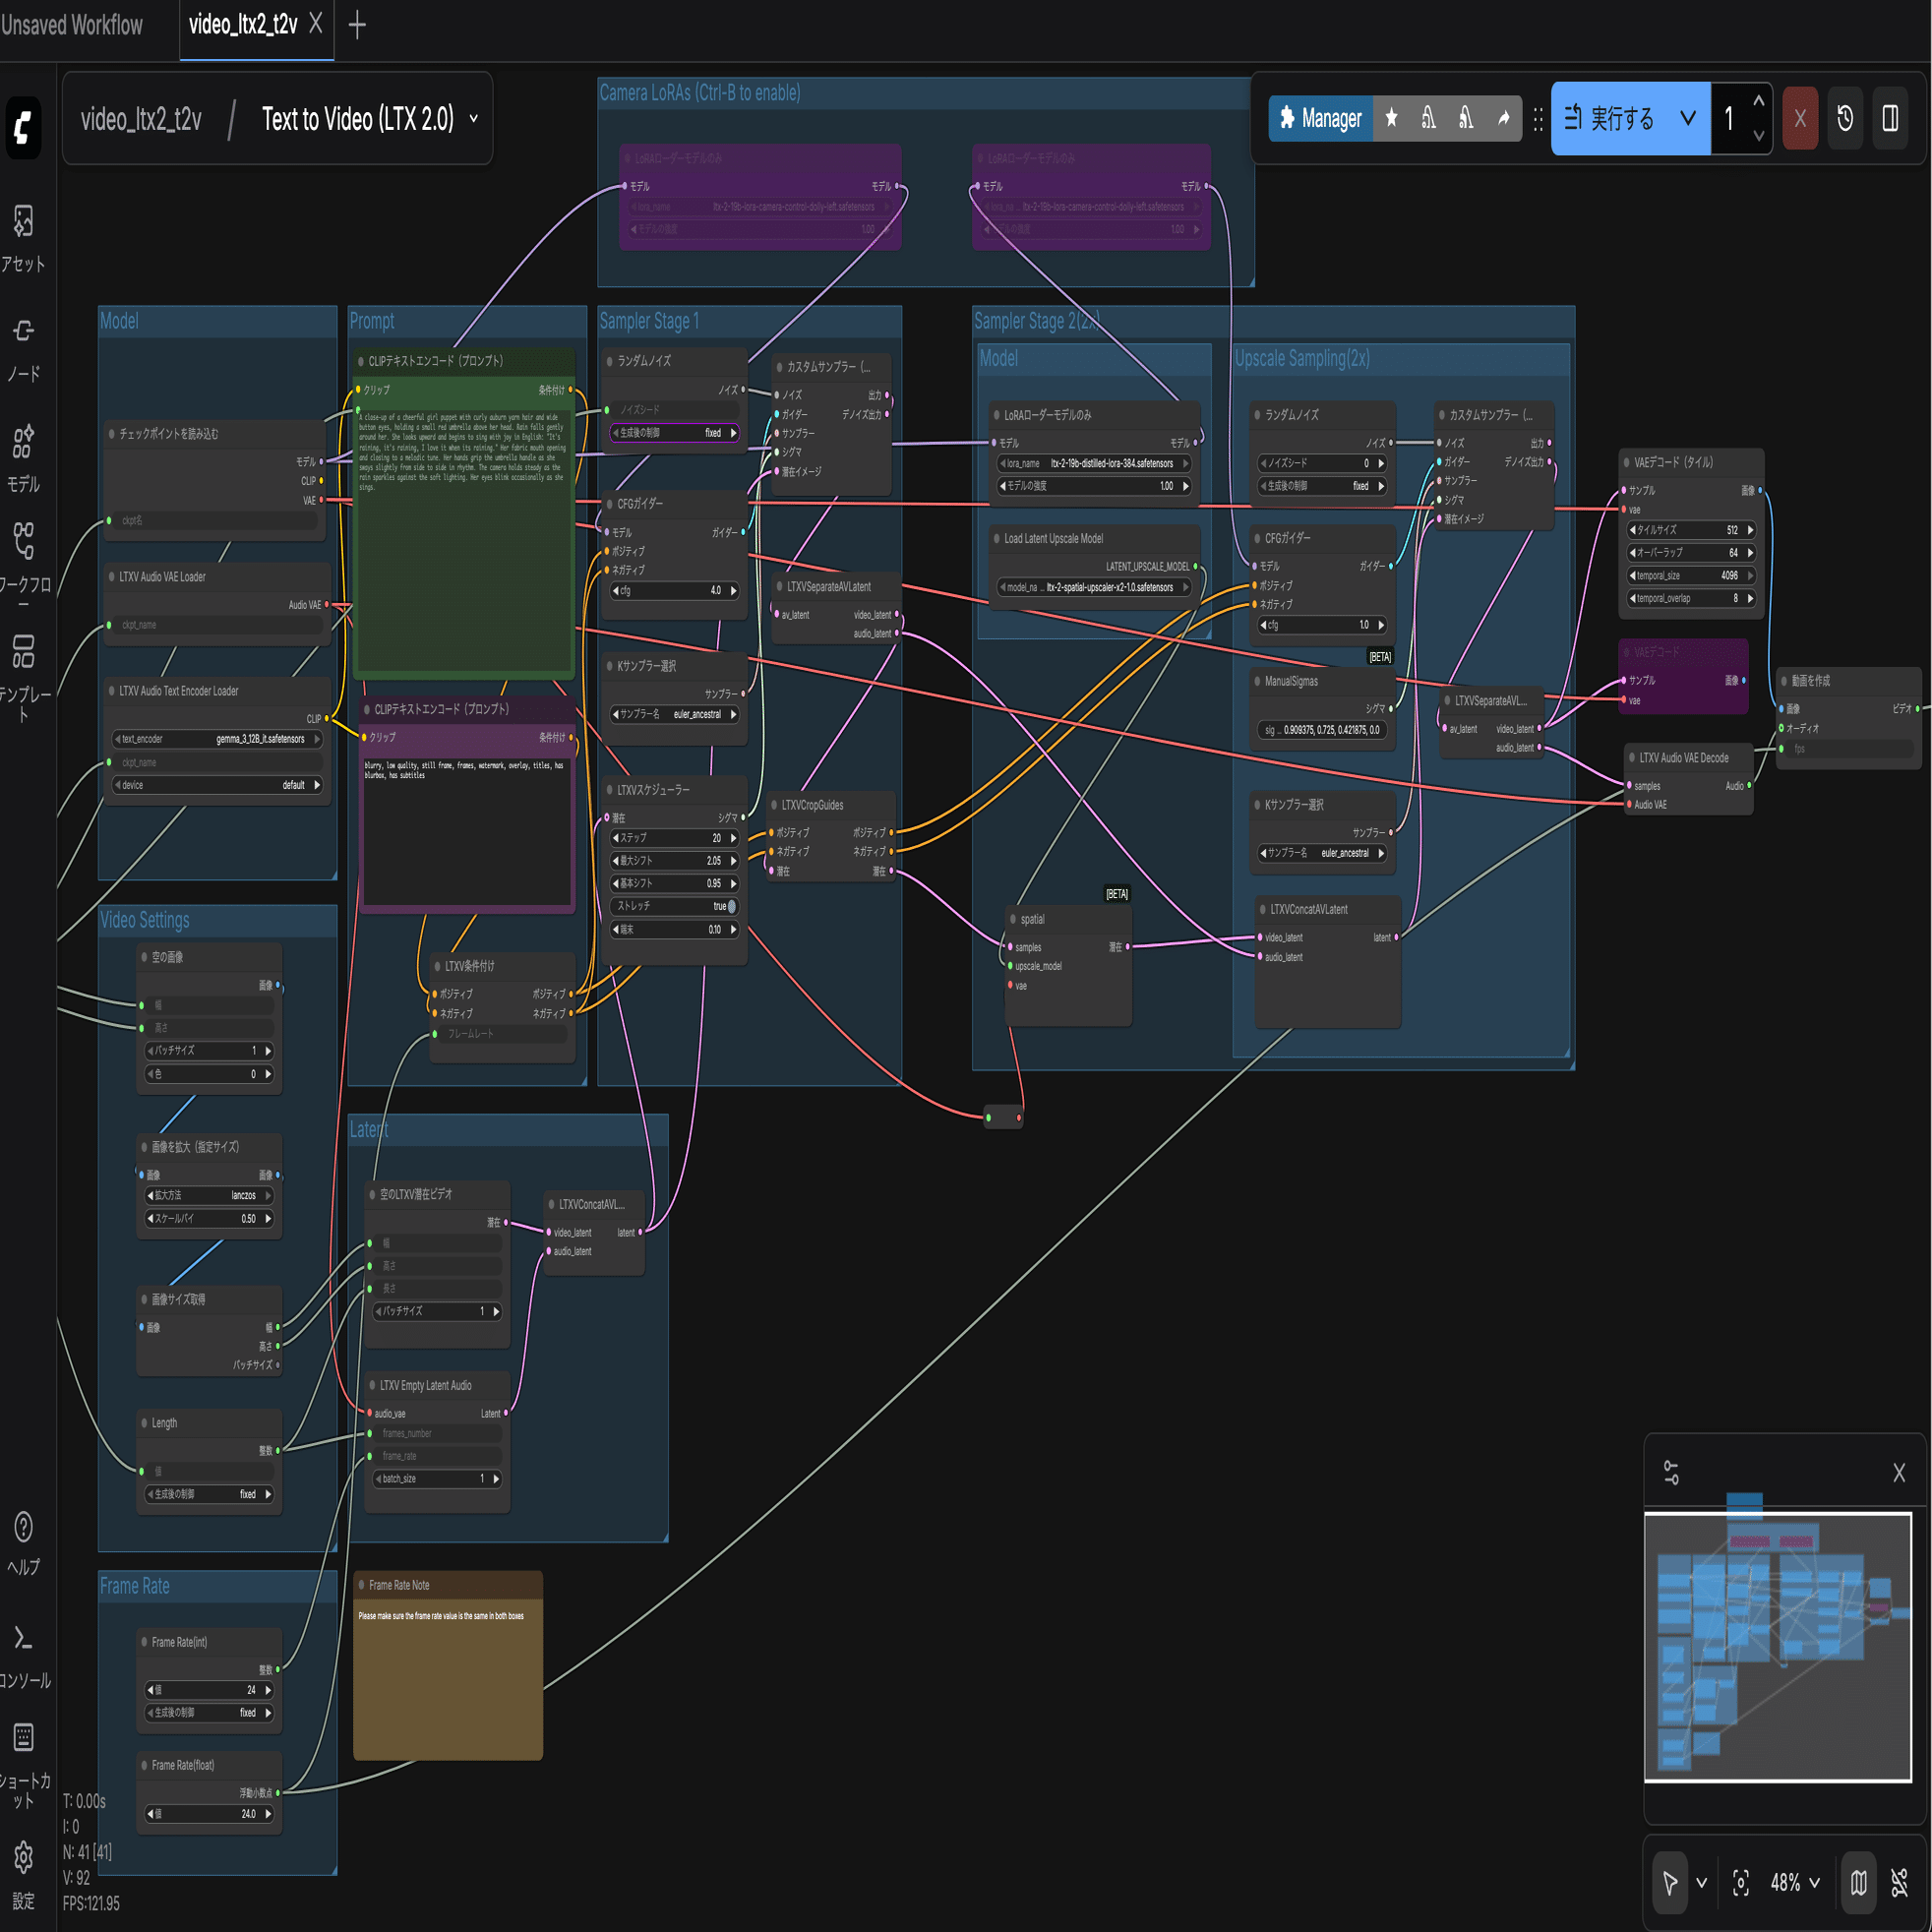Increase the batch count stepper up arrow
The height and width of the screenshot is (1932, 1932).
coord(1758,102)
